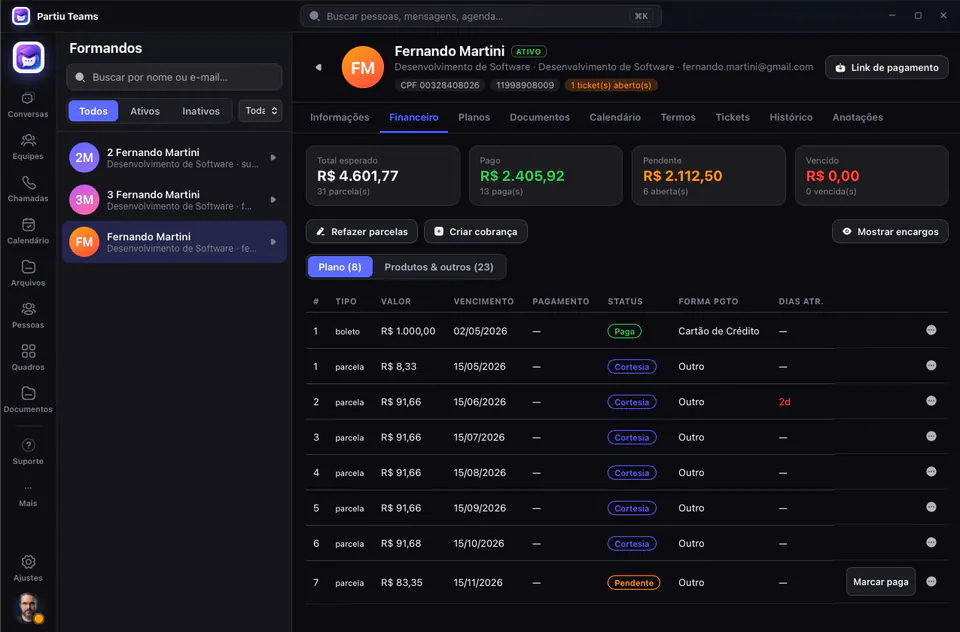This screenshot has height=632, width=960.
Task: Open Arquivos section
Action: click(28, 274)
